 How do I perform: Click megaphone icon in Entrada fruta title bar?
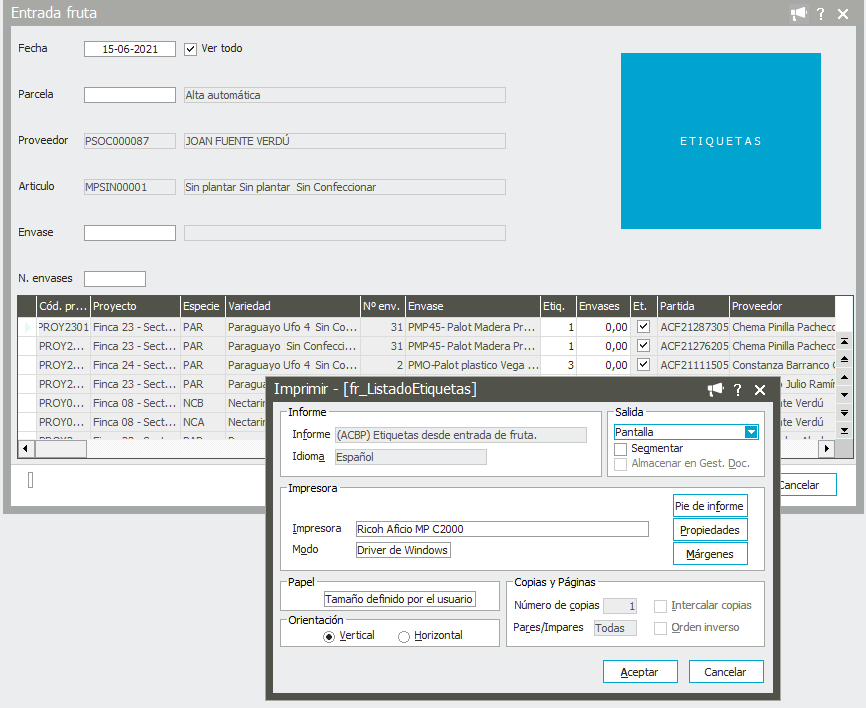point(798,13)
